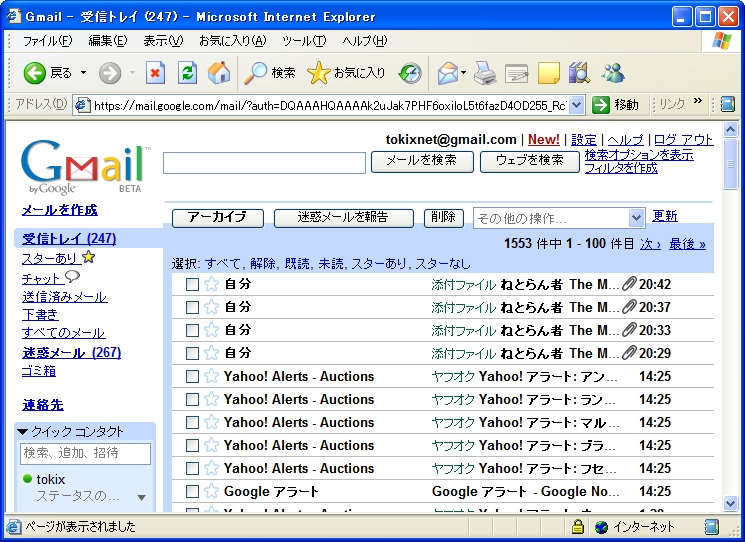Click the scrollbar up arrow
This screenshot has height=542, width=745.
[x=730, y=130]
